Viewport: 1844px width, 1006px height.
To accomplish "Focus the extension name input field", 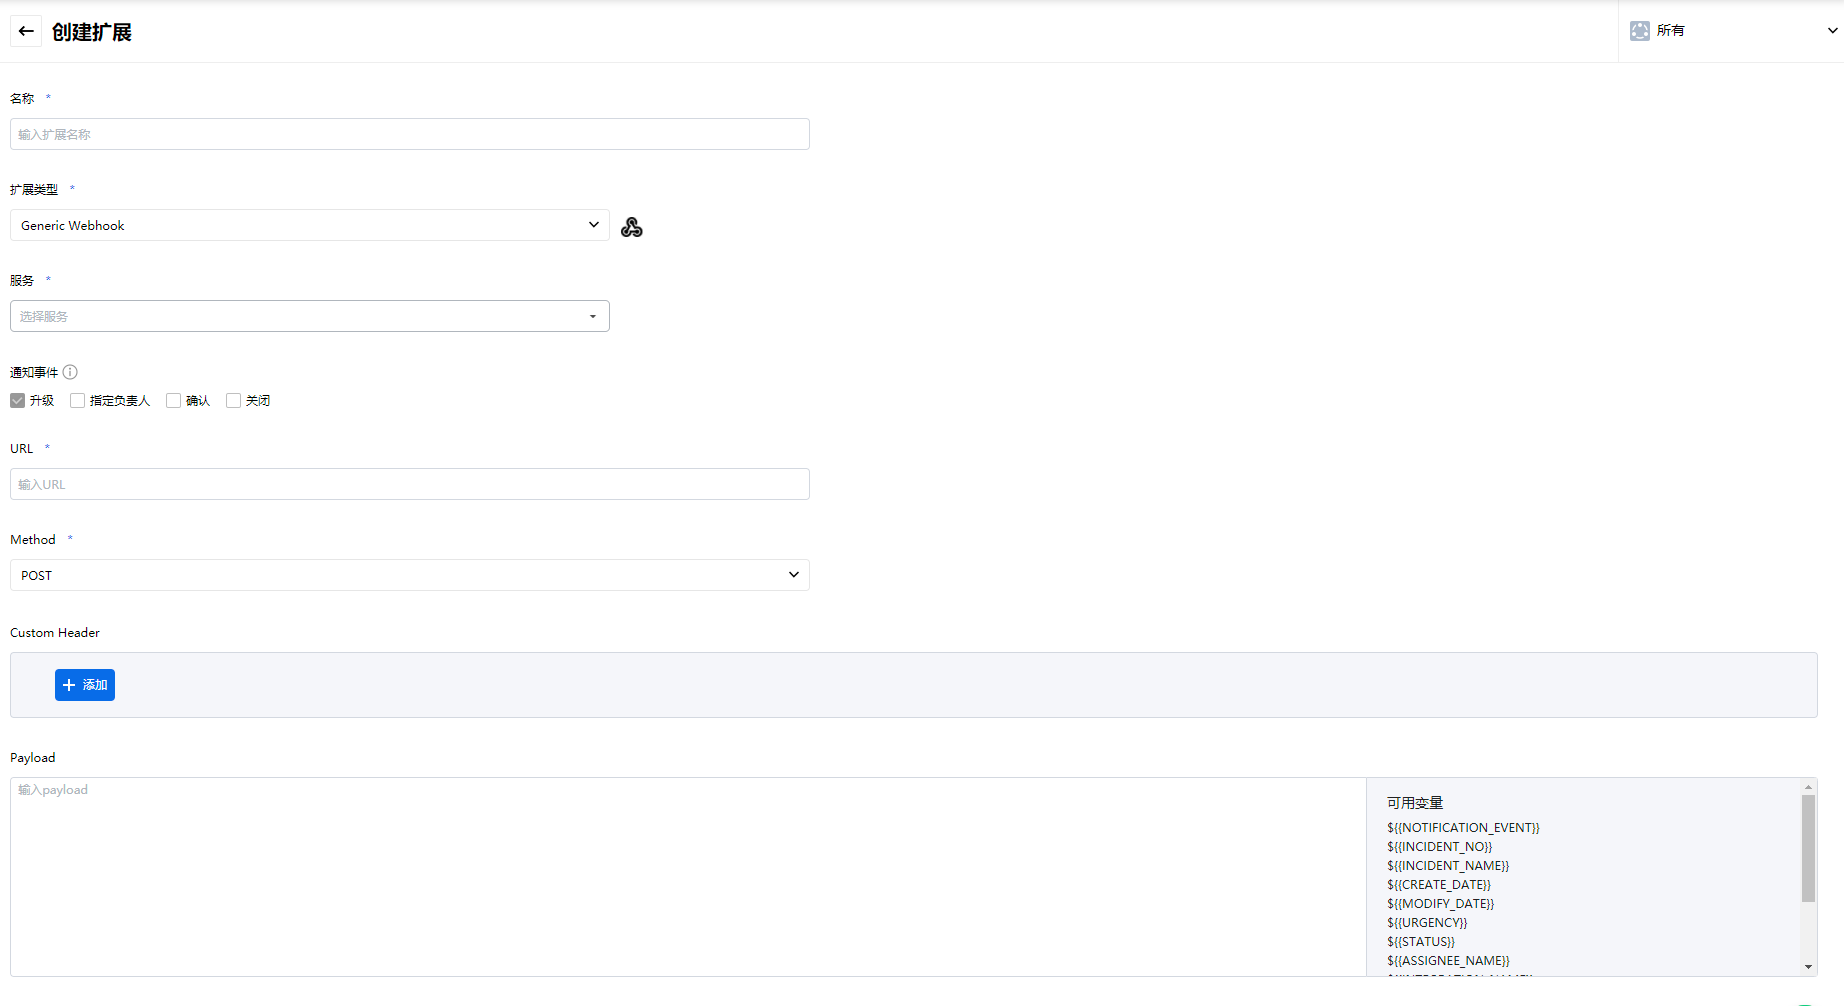I will [x=409, y=134].
